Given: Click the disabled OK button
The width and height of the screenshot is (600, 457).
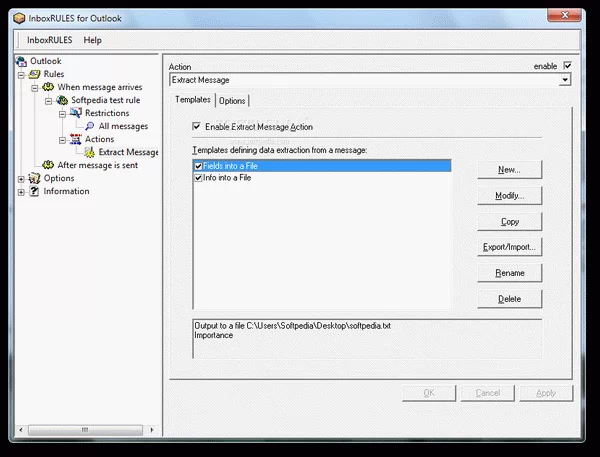Looking at the screenshot, I should [429, 393].
